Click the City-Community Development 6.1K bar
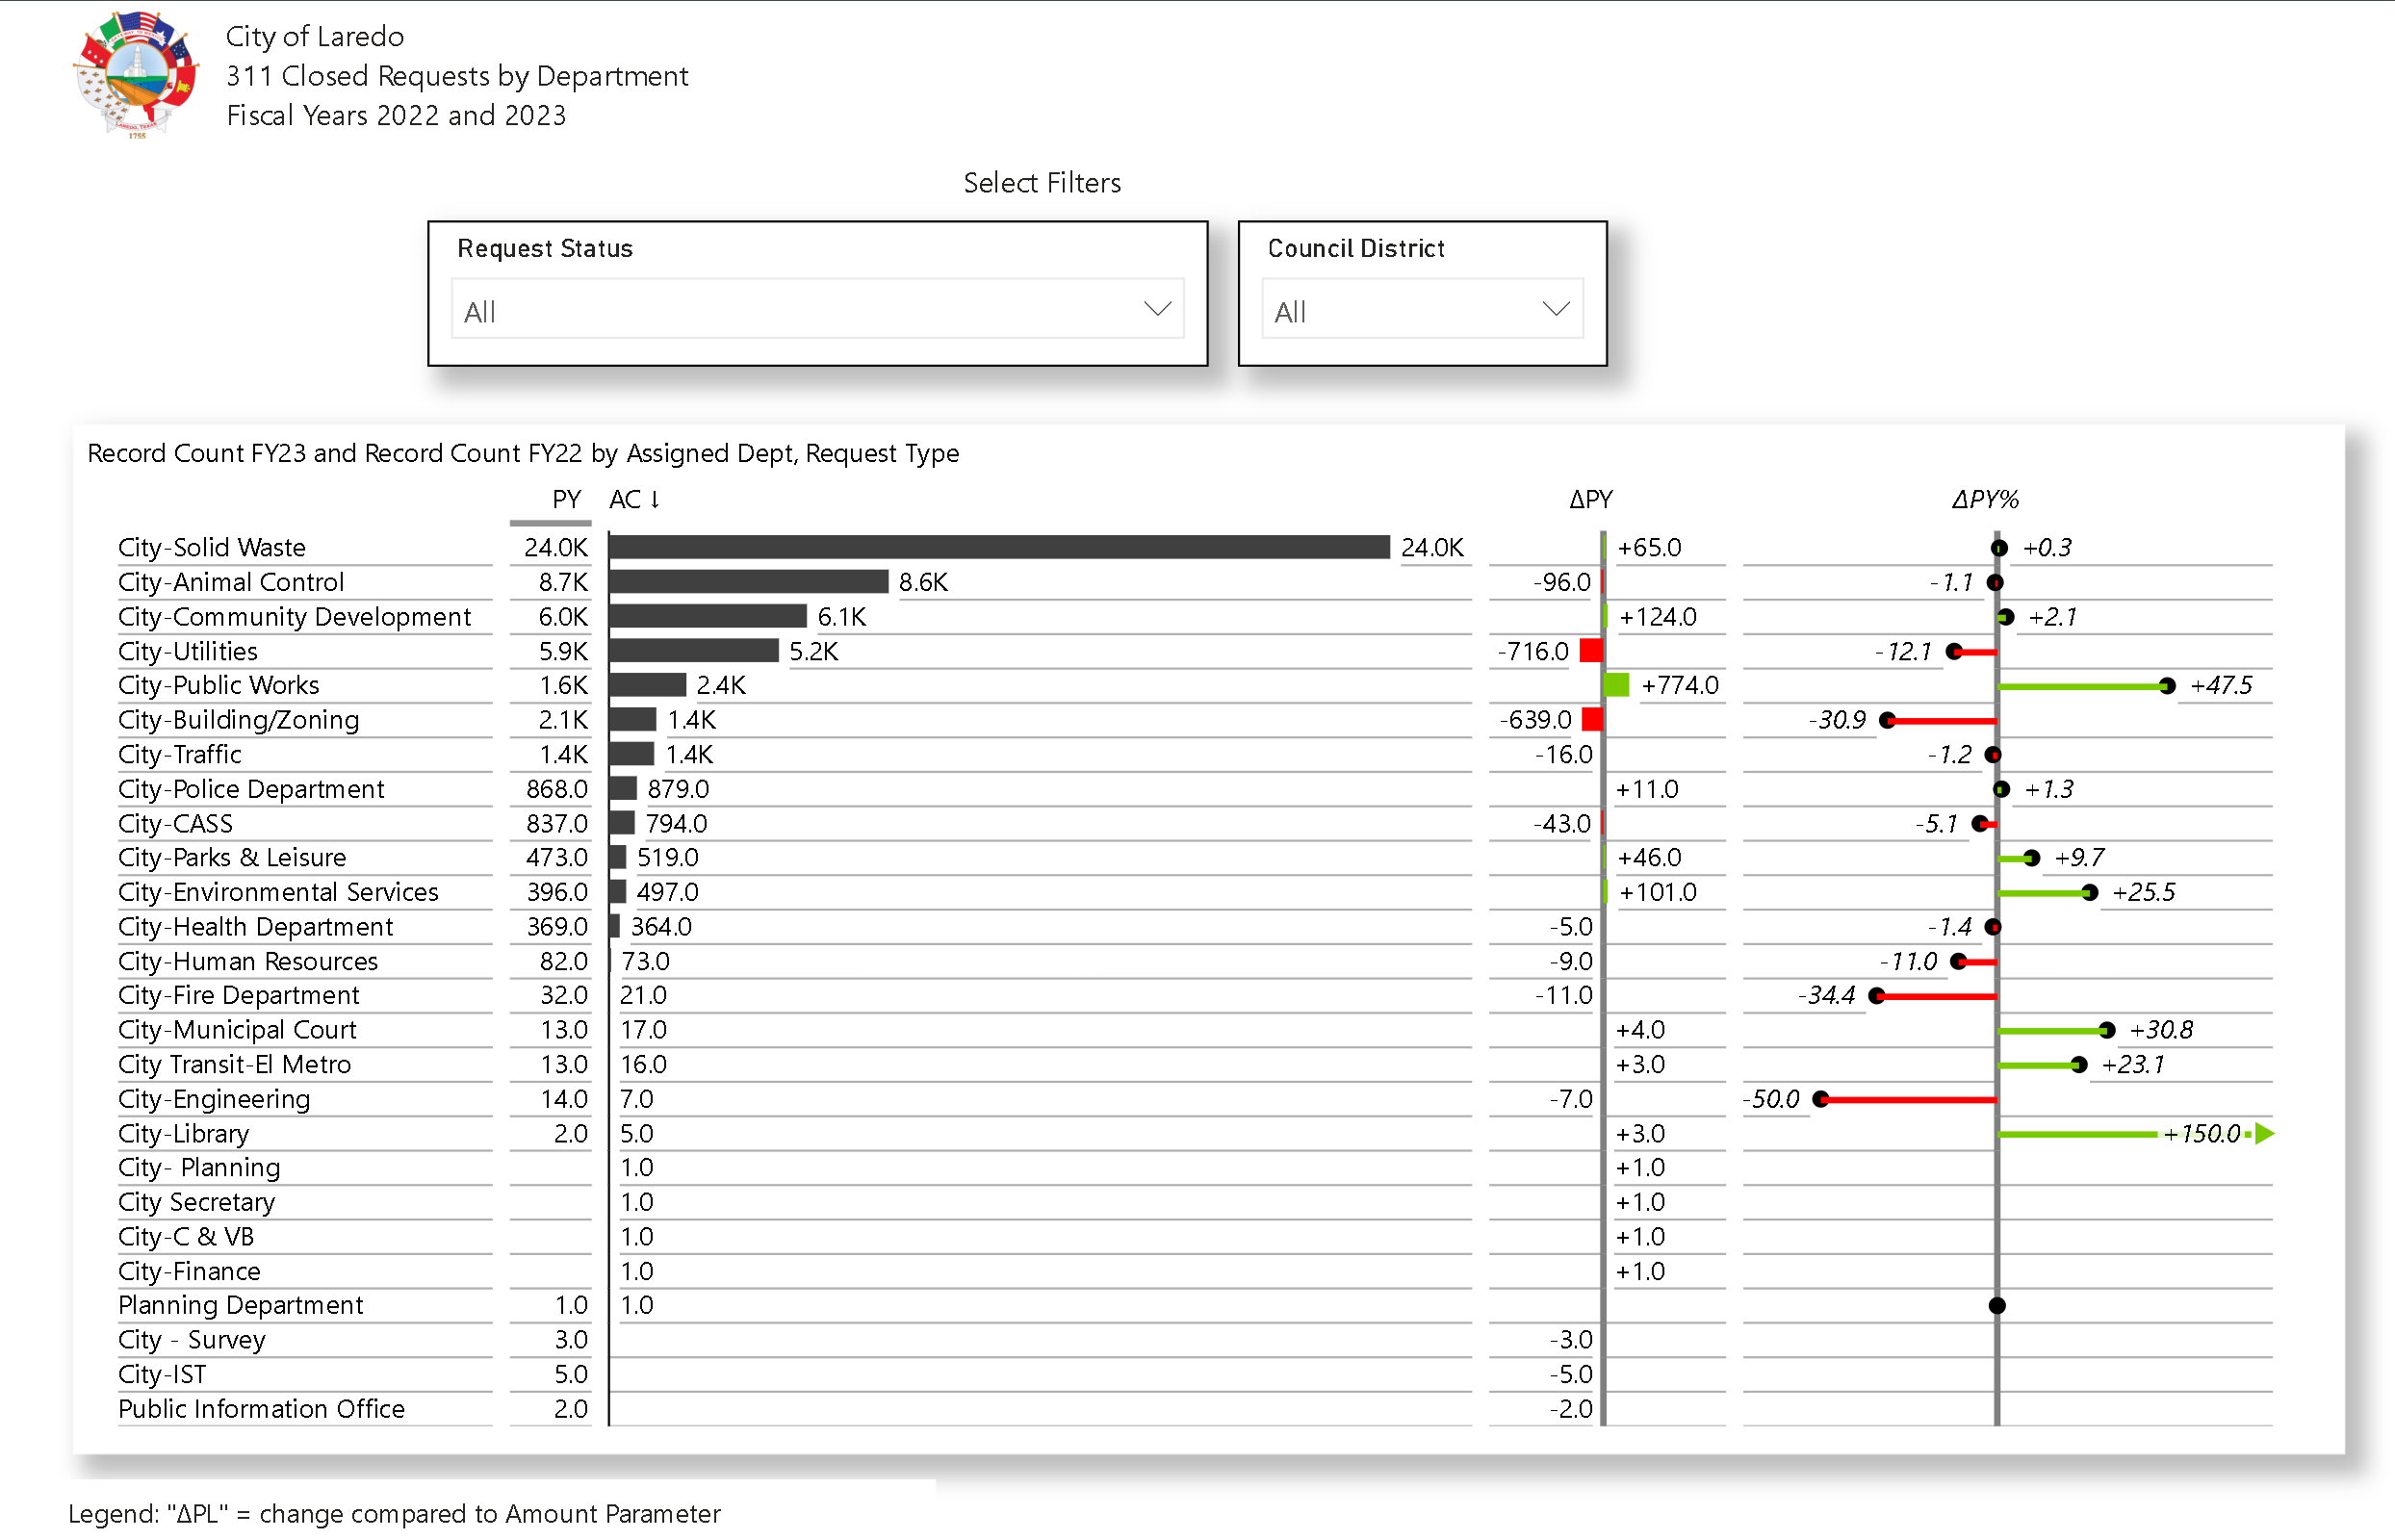Viewport: 2395px width, 1540px height. (707, 617)
